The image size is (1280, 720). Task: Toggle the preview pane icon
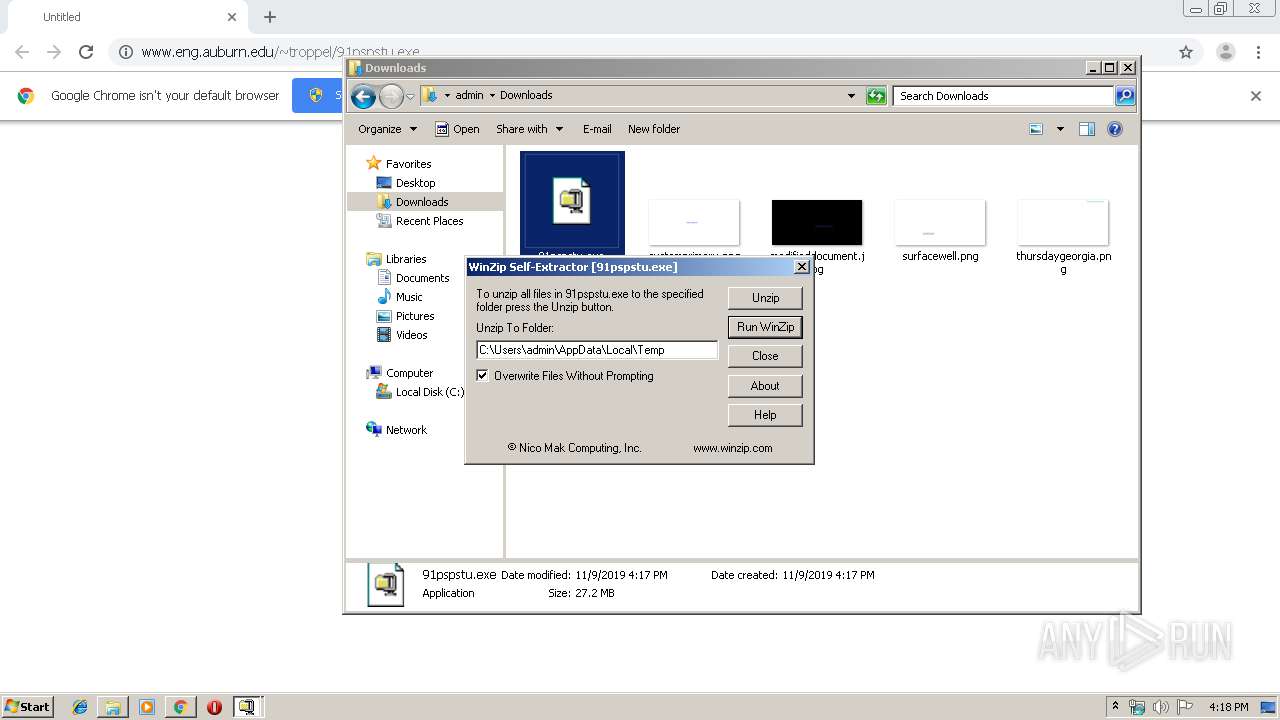(x=1087, y=129)
